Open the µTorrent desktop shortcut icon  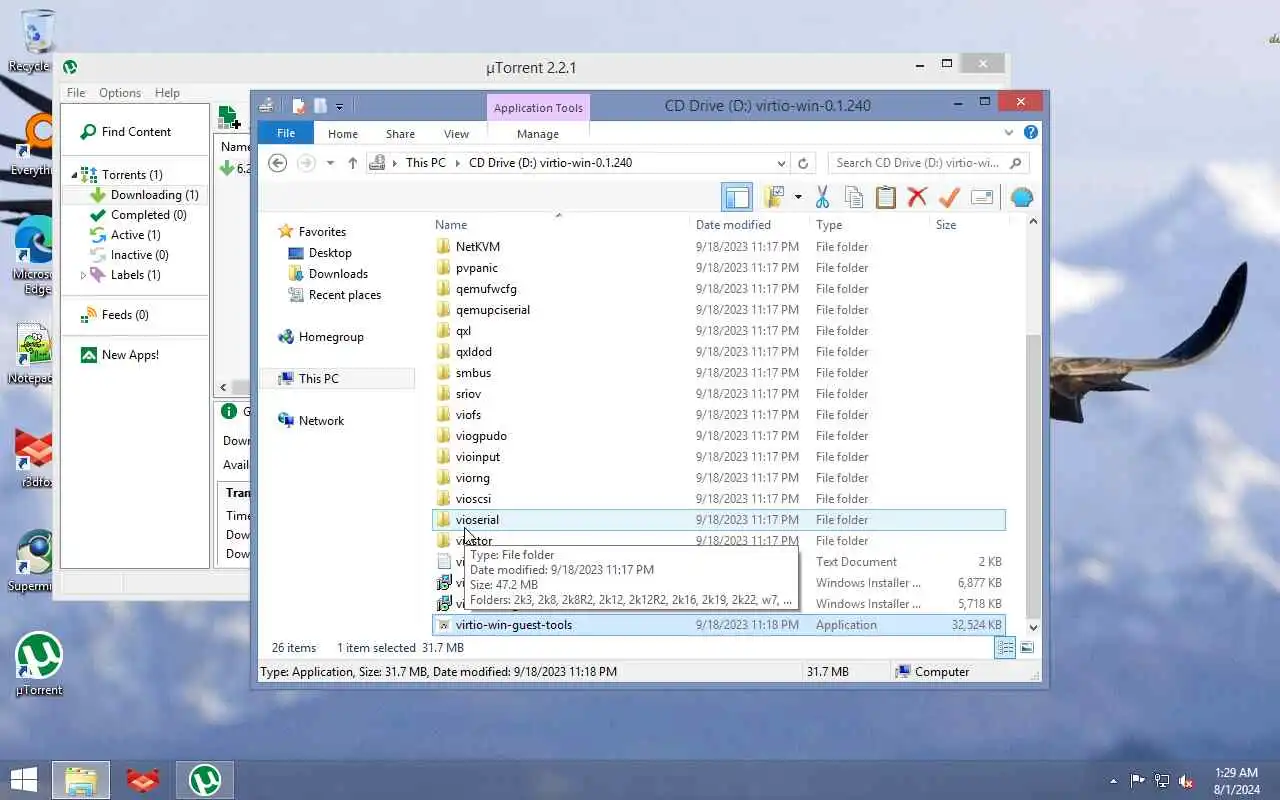pyautogui.click(x=38, y=664)
